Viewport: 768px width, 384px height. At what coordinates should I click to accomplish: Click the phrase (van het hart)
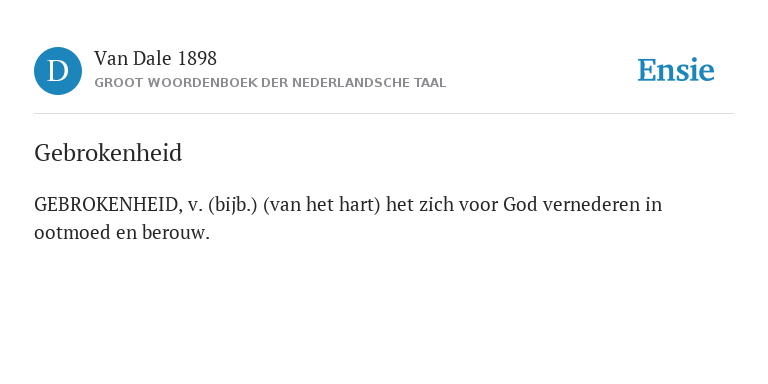click(322, 205)
